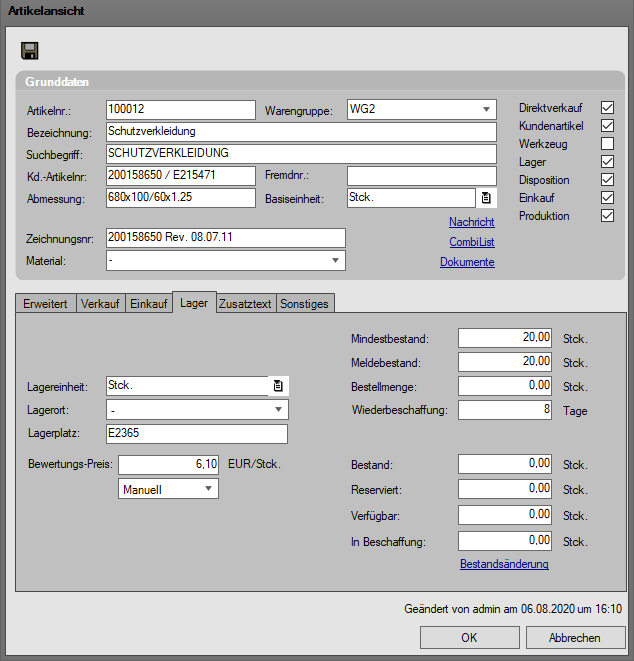The height and width of the screenshot is (661, 634).
Task: Focus the Zeichnungsnr field
Action: [x=226, y=238]
